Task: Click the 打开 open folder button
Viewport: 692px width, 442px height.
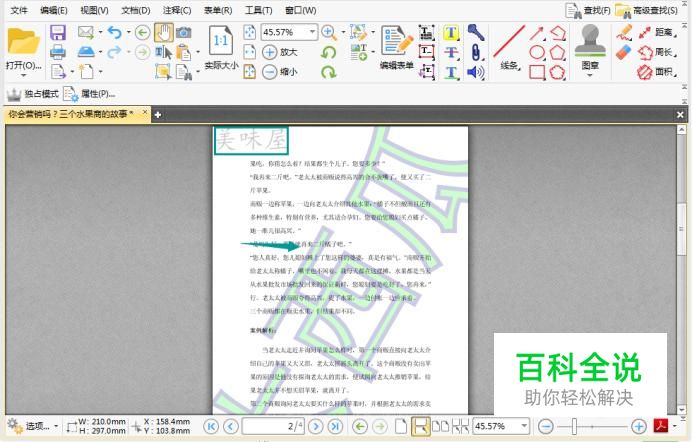Action: pos(23,48)
